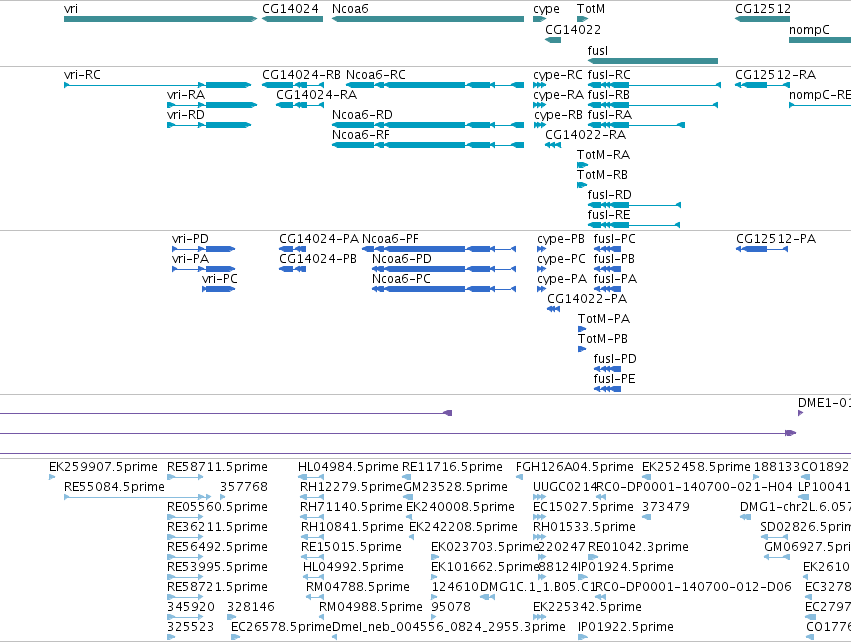Select transcript vri-RC
Image resolution: width=851 pixels, height=642 pixels.
pos(157,85)
